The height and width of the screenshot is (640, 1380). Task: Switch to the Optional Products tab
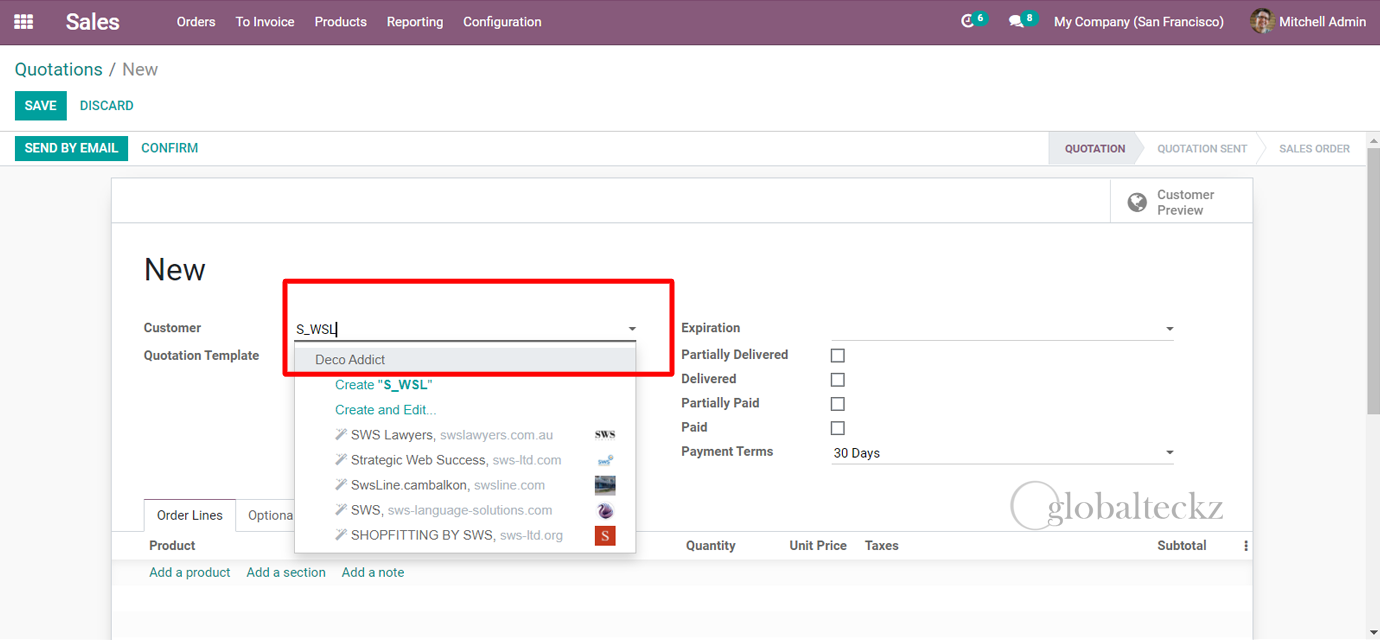tap(266, 515)
